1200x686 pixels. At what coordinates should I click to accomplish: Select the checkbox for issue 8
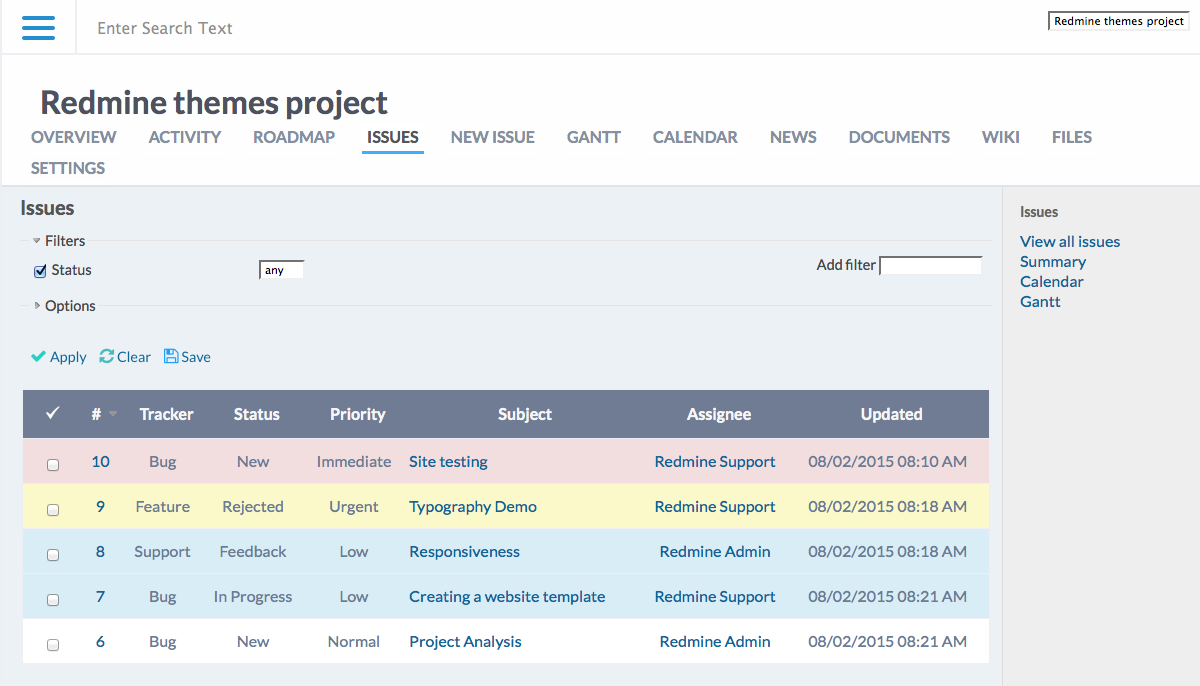pyautogui.click(x=53, y=554)
